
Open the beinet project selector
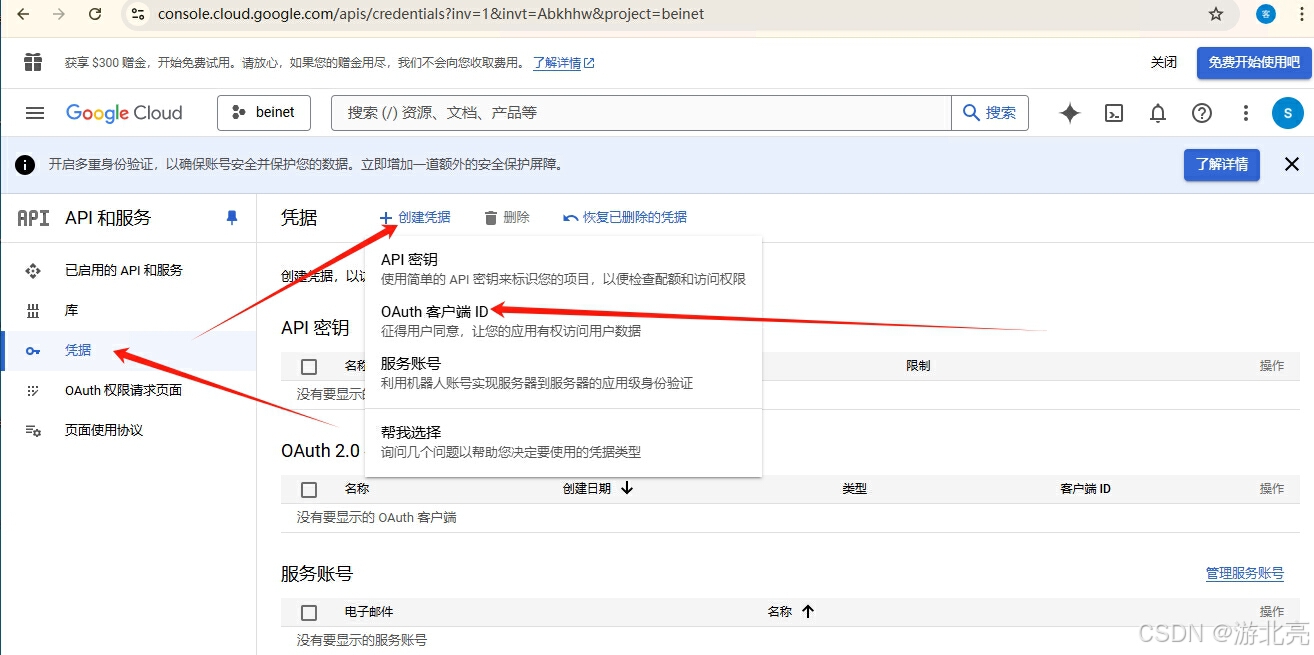(x=264, y=113)
